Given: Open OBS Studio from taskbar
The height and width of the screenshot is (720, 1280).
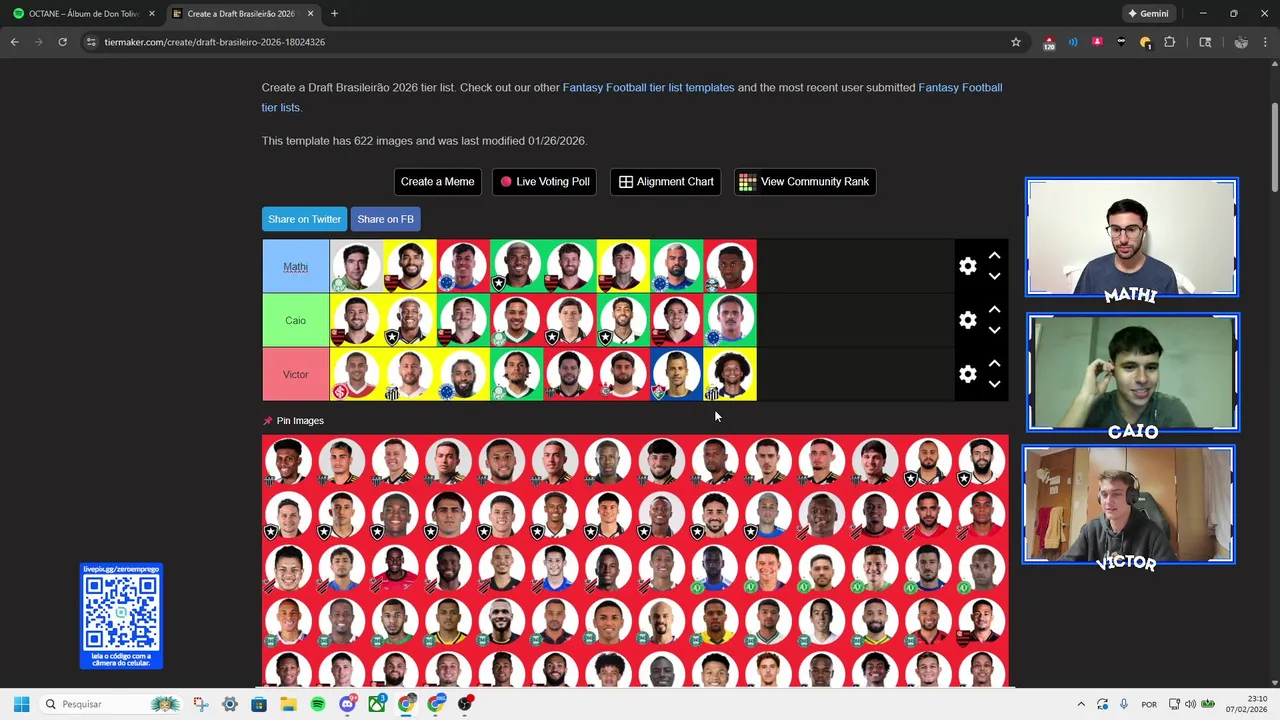Looking at the screenshot, I should [465, 704].
